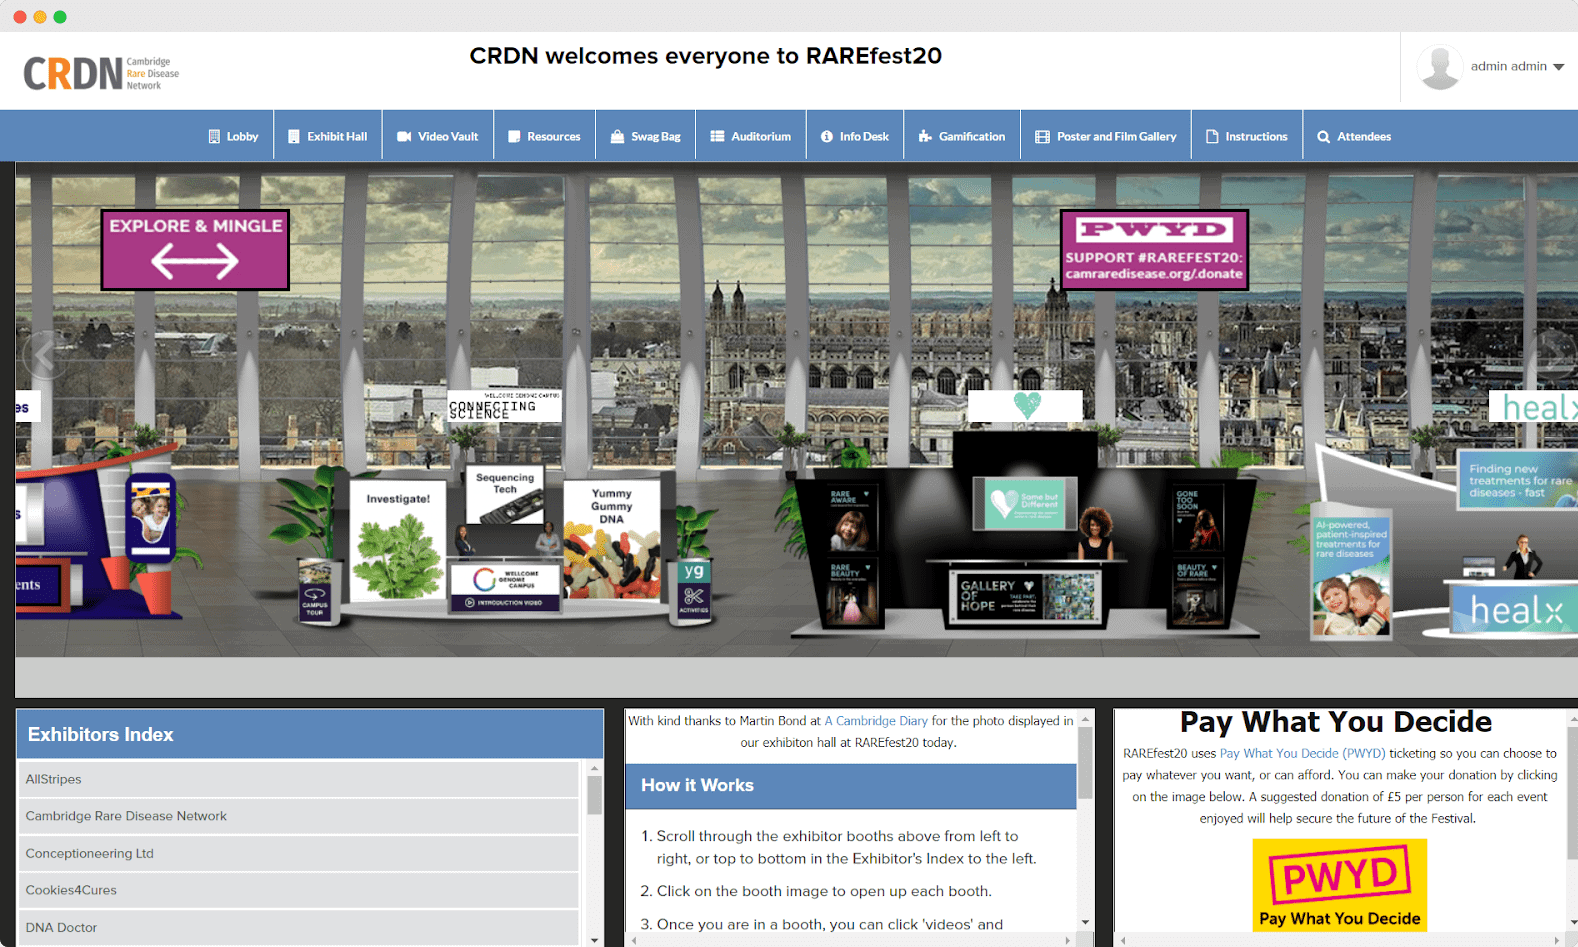Select Conceptioneering Ltd exhibitor
The image size is (1578, 947).
pyautogui.click(x=298, y=853)
